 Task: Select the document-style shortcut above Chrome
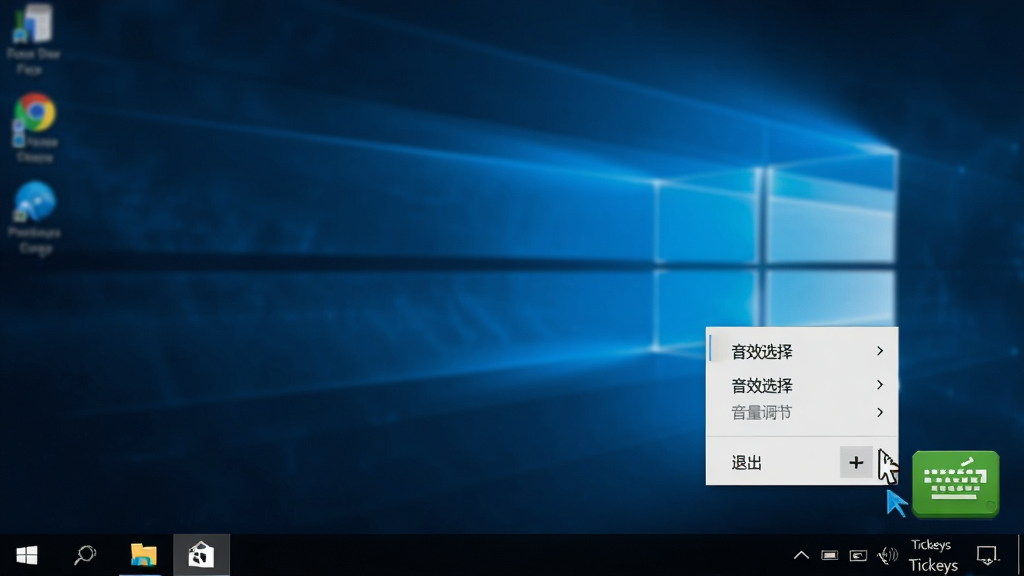point(33,39)
